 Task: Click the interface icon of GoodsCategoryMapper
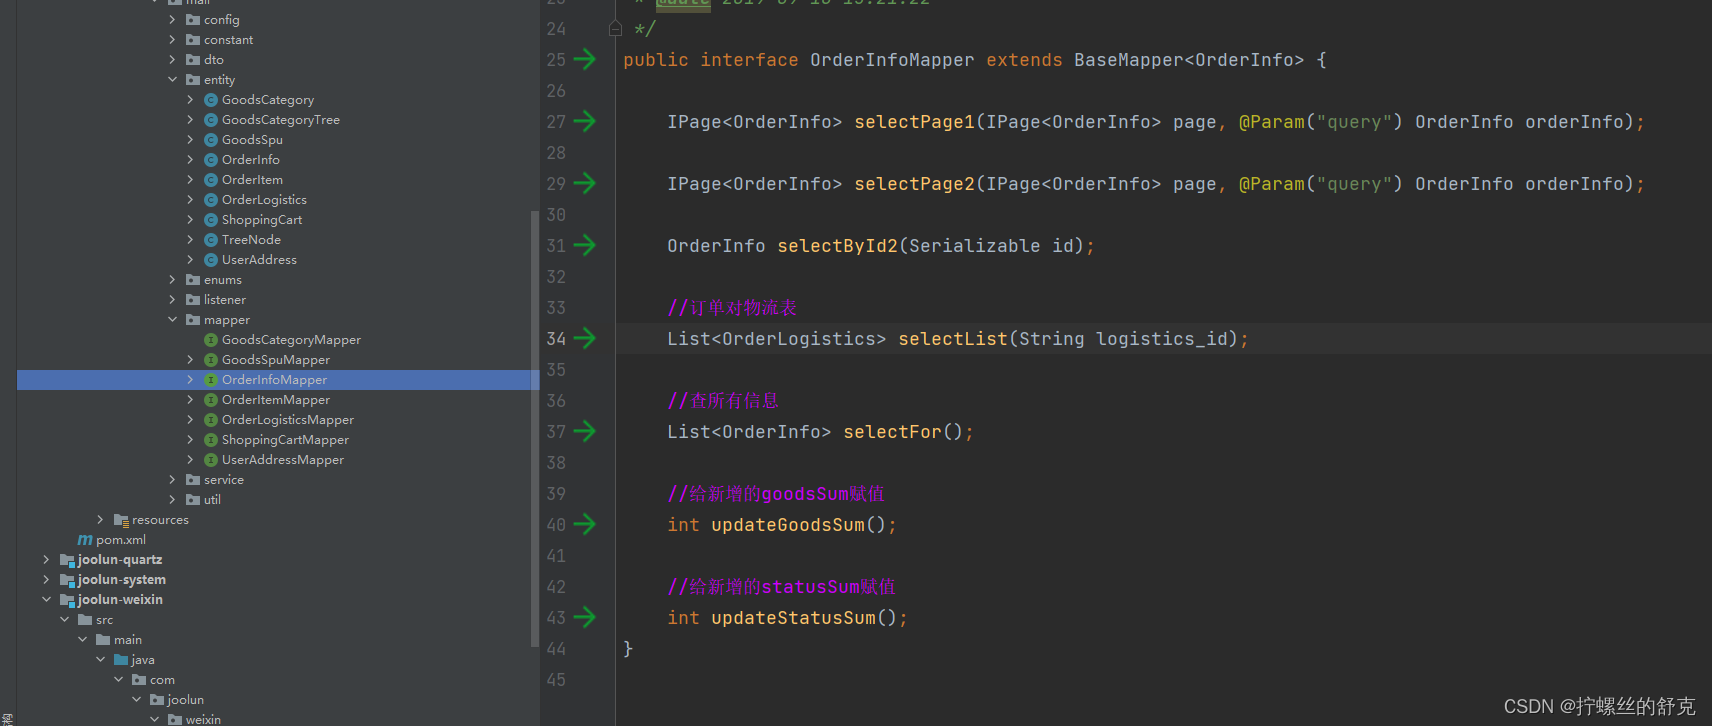pos(211,340)
